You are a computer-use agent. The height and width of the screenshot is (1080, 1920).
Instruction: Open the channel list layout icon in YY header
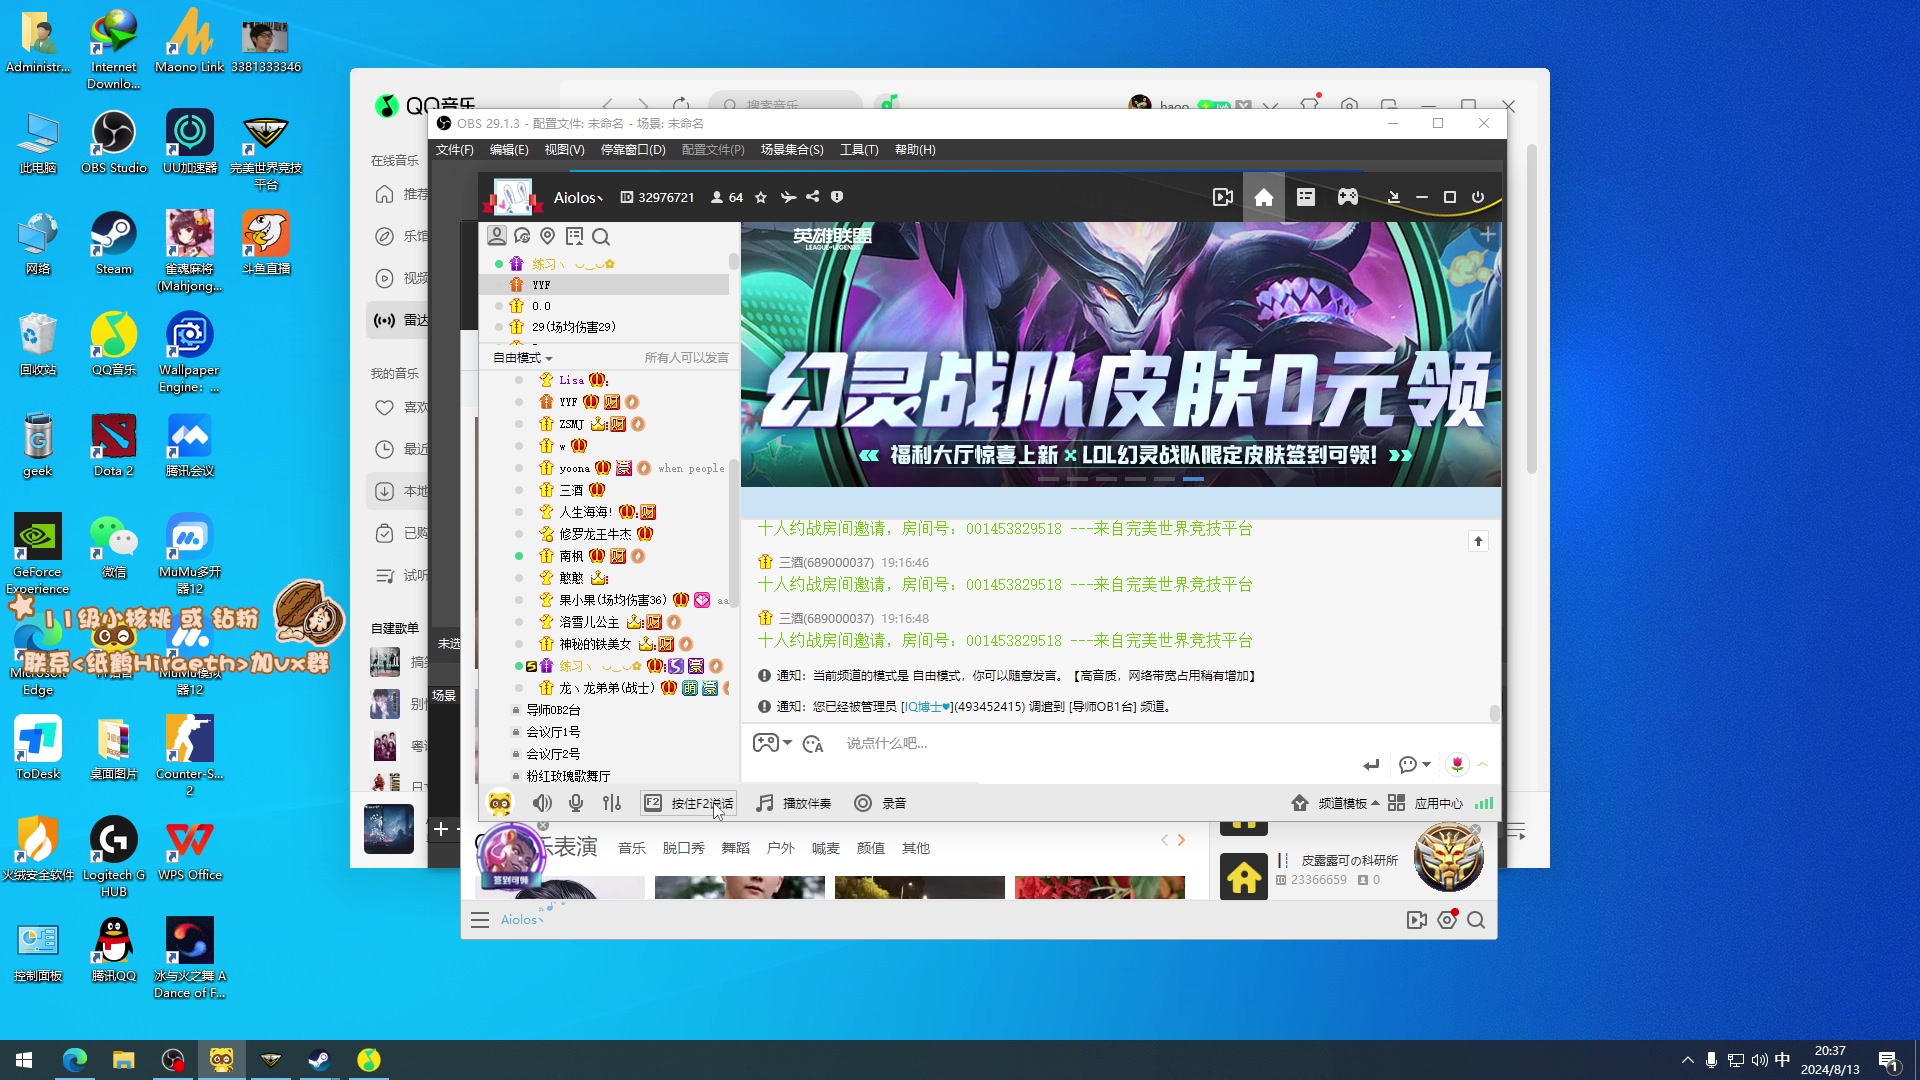[1306, 198]
